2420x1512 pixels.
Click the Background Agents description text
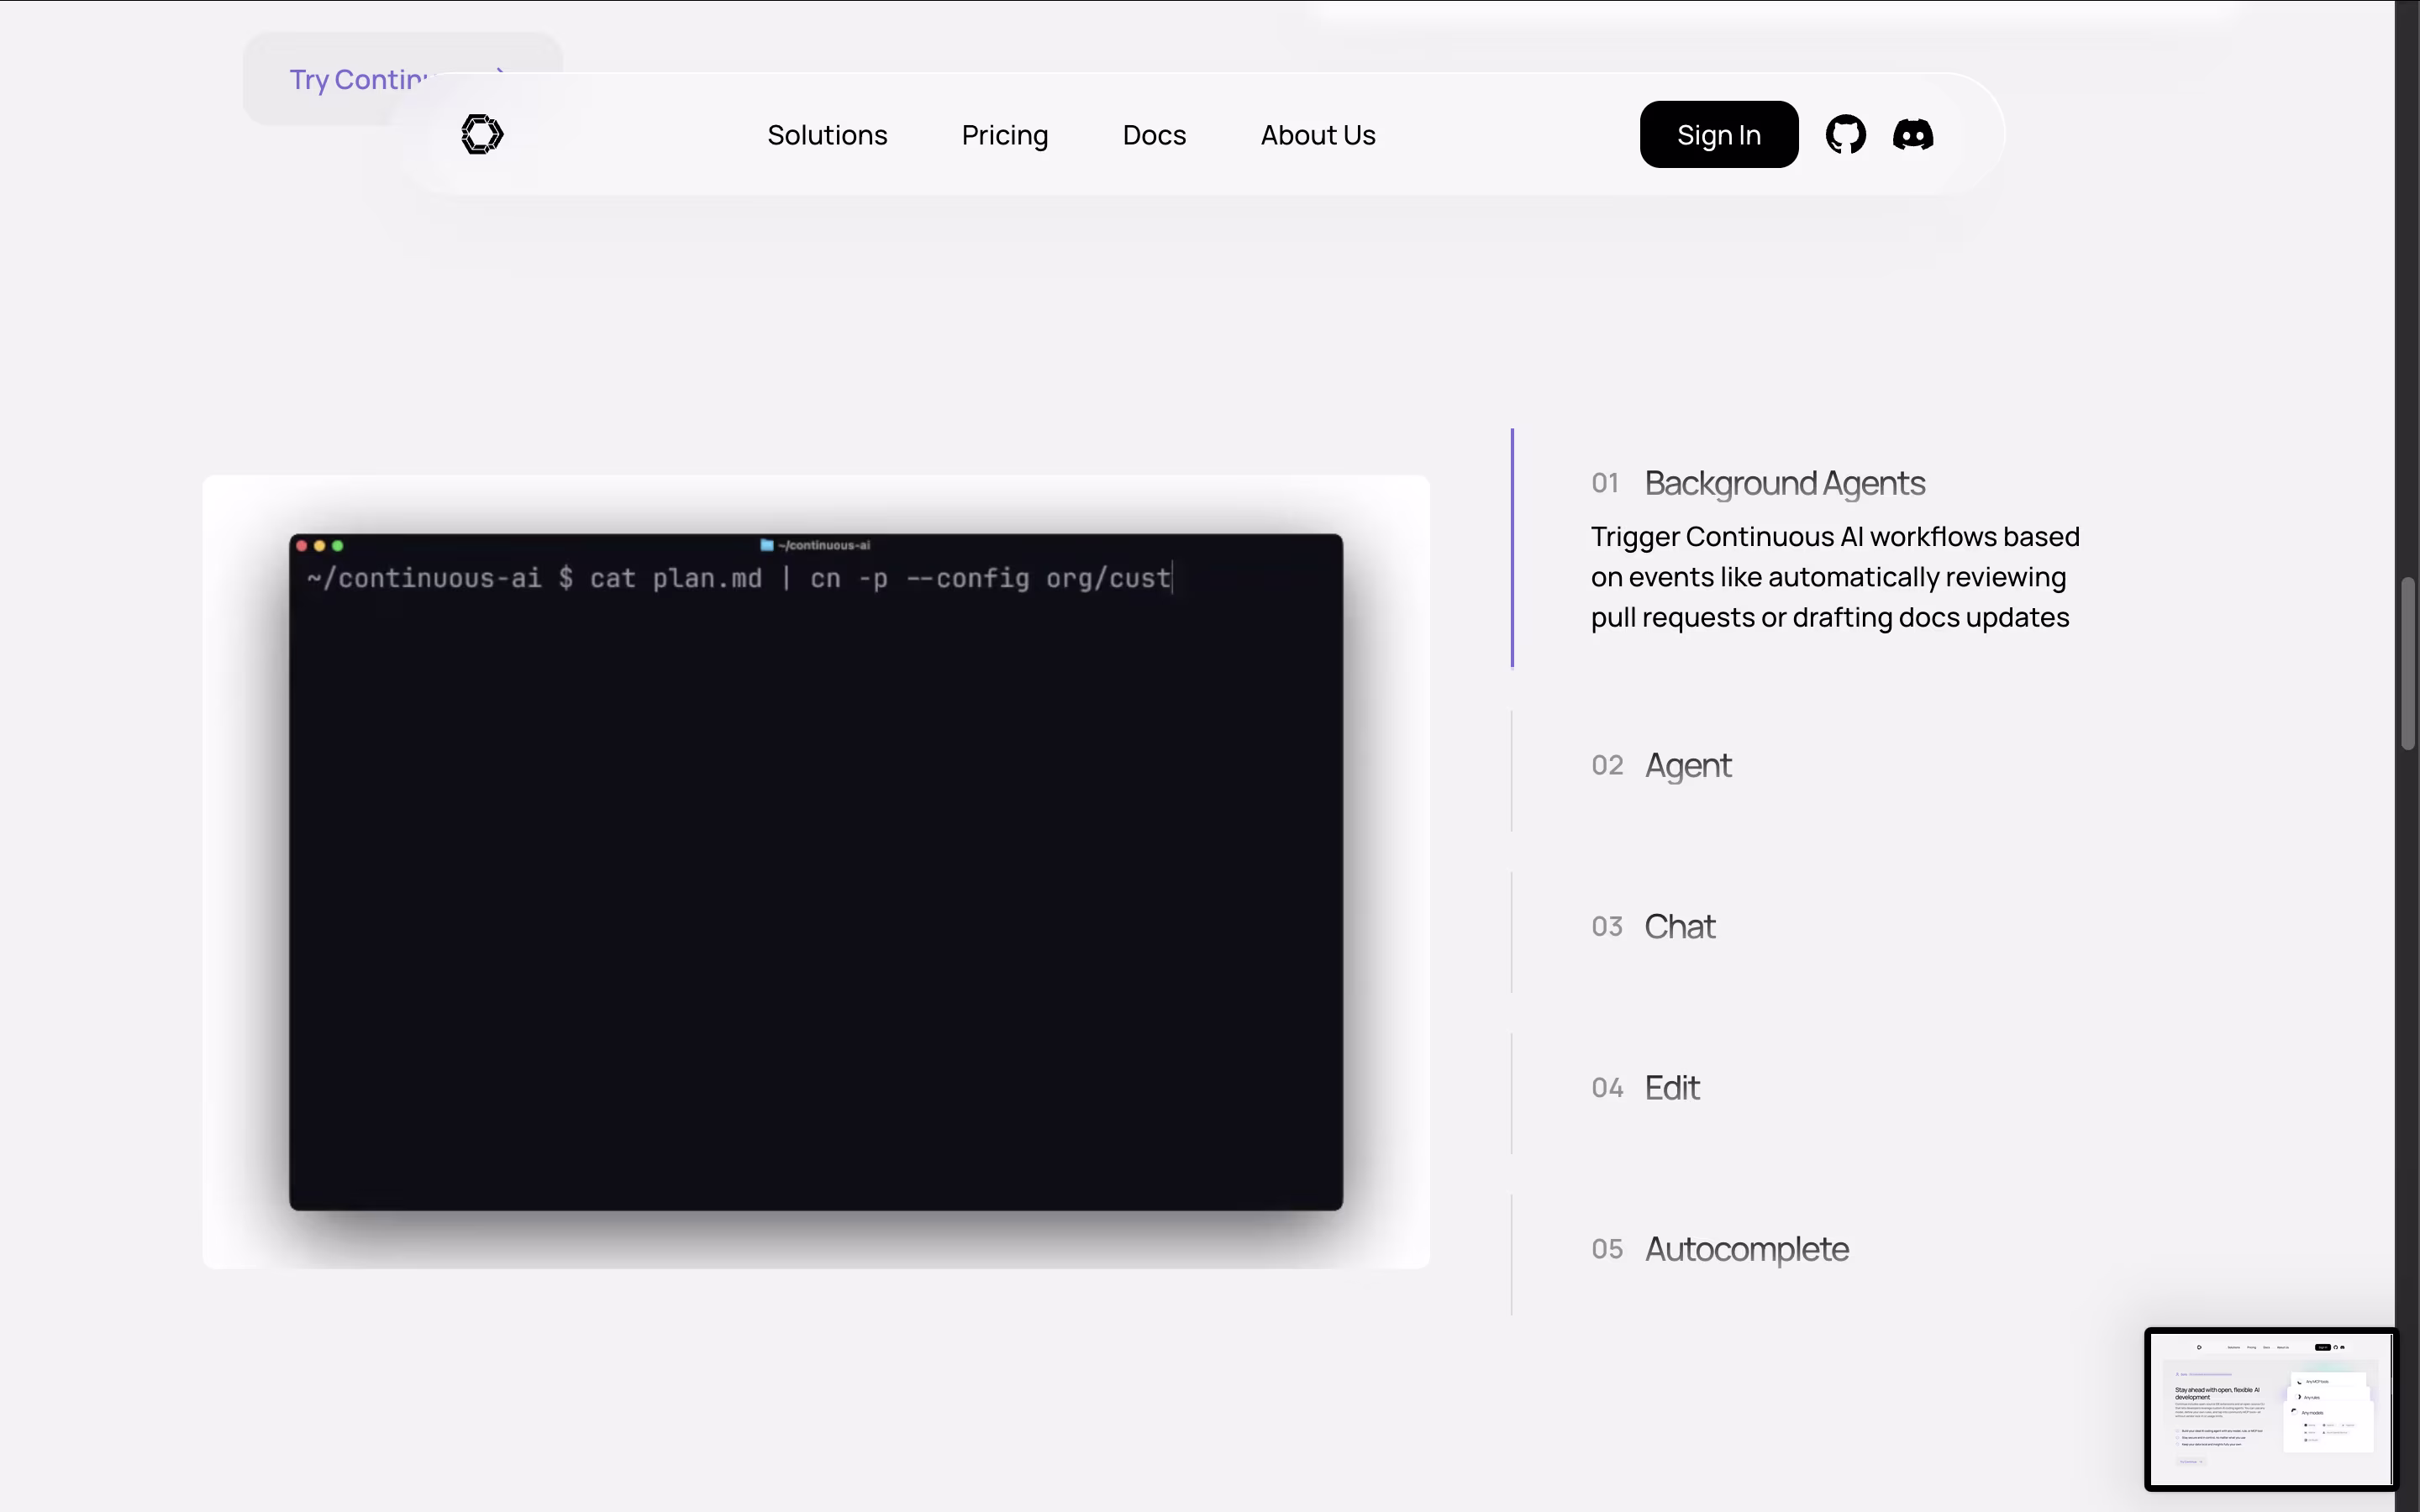pos(1835,577)
